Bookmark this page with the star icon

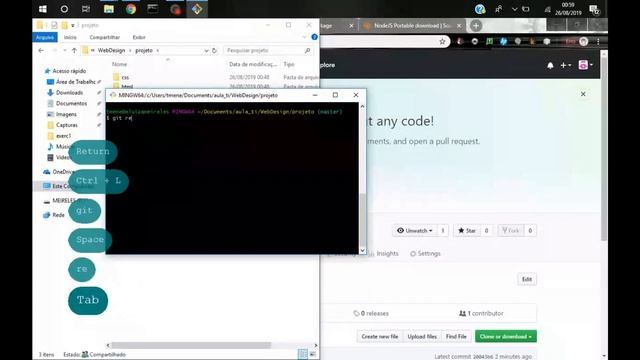coord(442,41)
